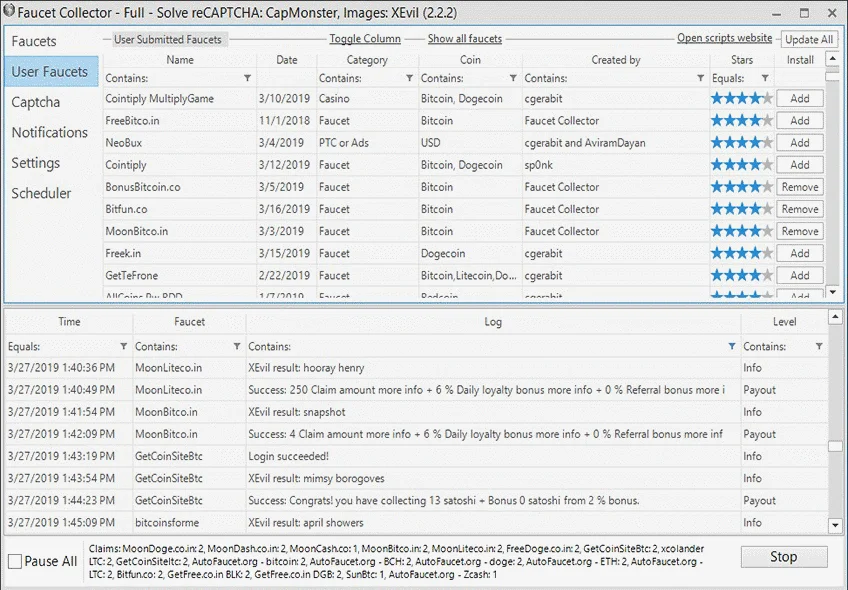Remove the MoonBitco.in faucet
848x590 pixels.
pyautogui.click(x=800, y=231)
